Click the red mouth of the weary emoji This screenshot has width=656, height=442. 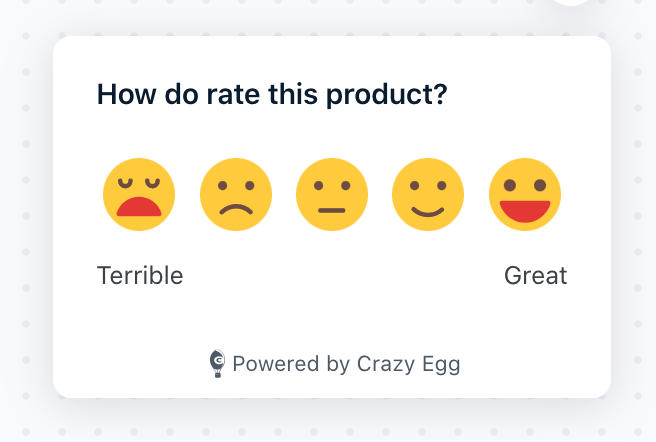pyautogui.click(x=139, y=207)
